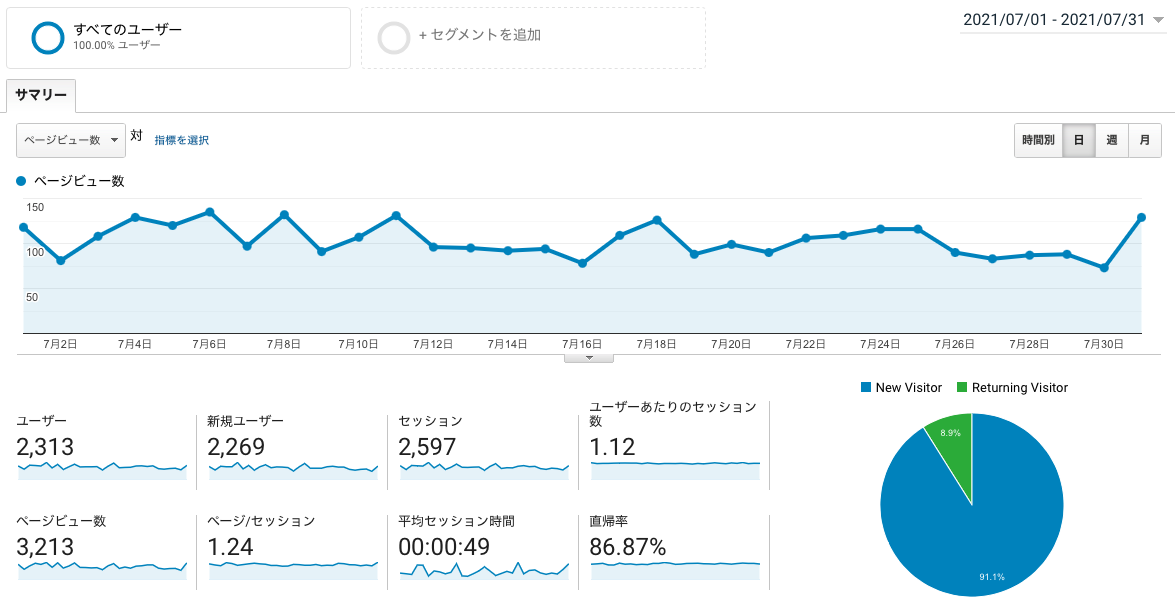1175x606 pixels.
Task: Click the セグメントを追加 empty circle icon
Action: pyautogui.click(x=394, y=37)
